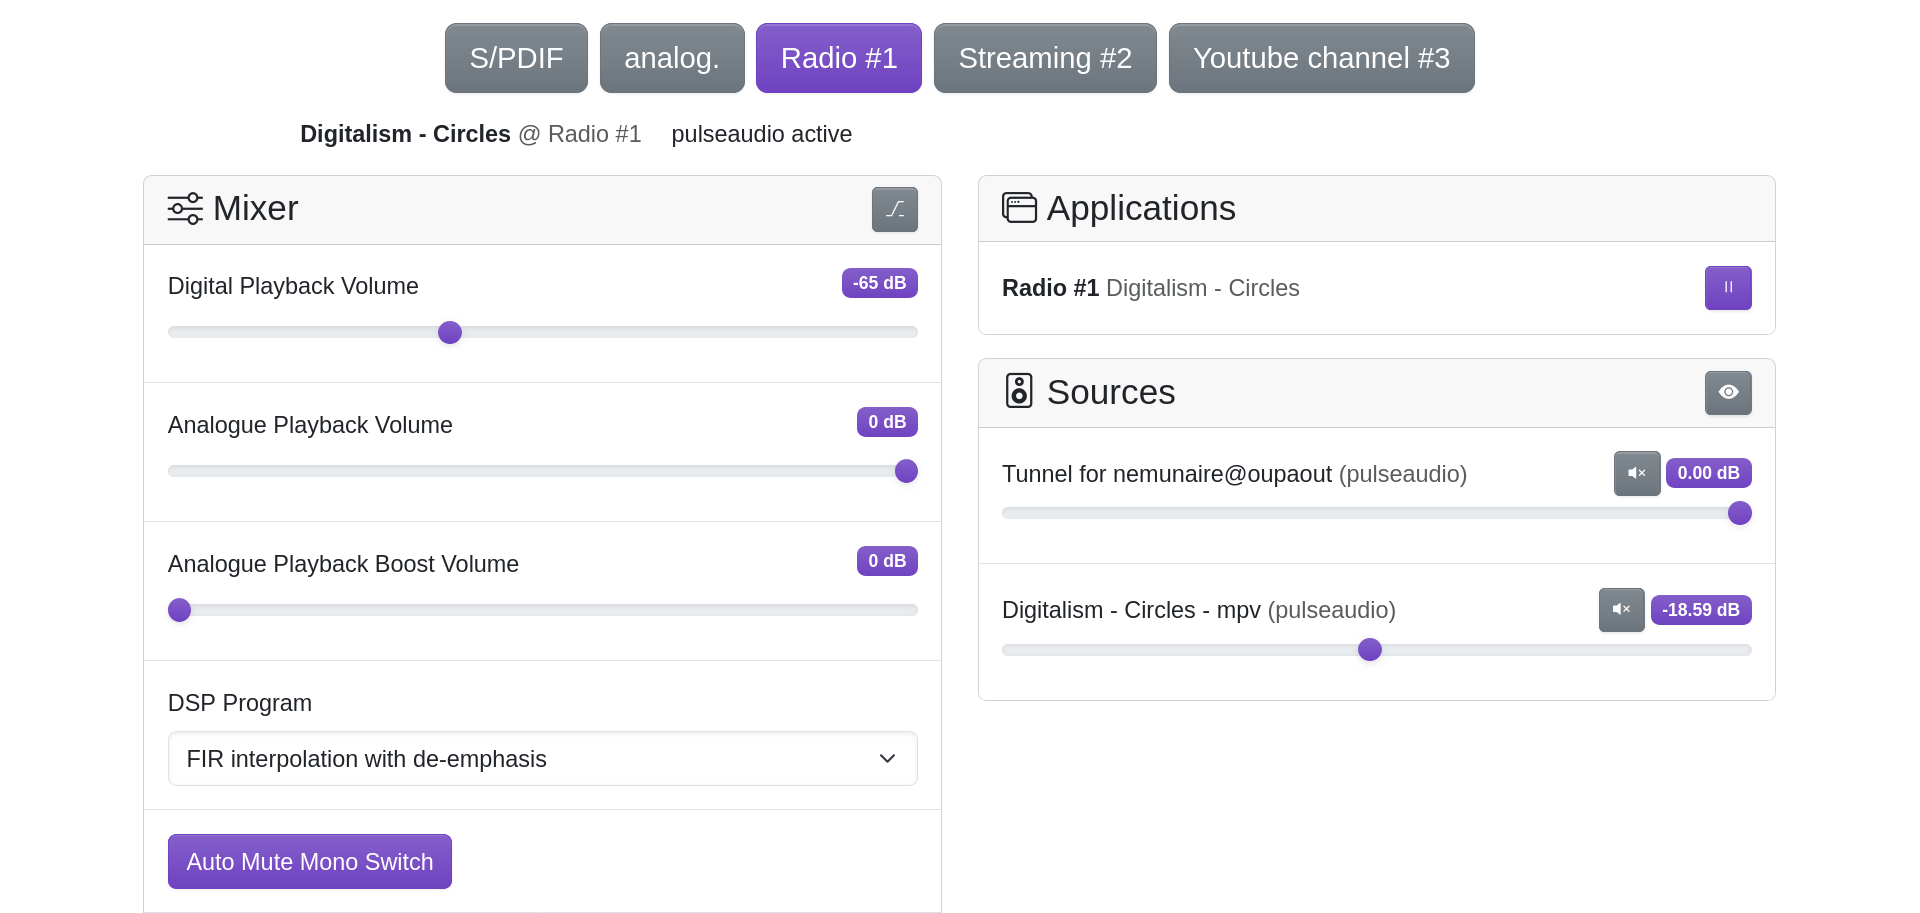This screenshot has width=1920, height=913.
Task: Click the -65 dB badge
Action: click(x=880, y=283)
